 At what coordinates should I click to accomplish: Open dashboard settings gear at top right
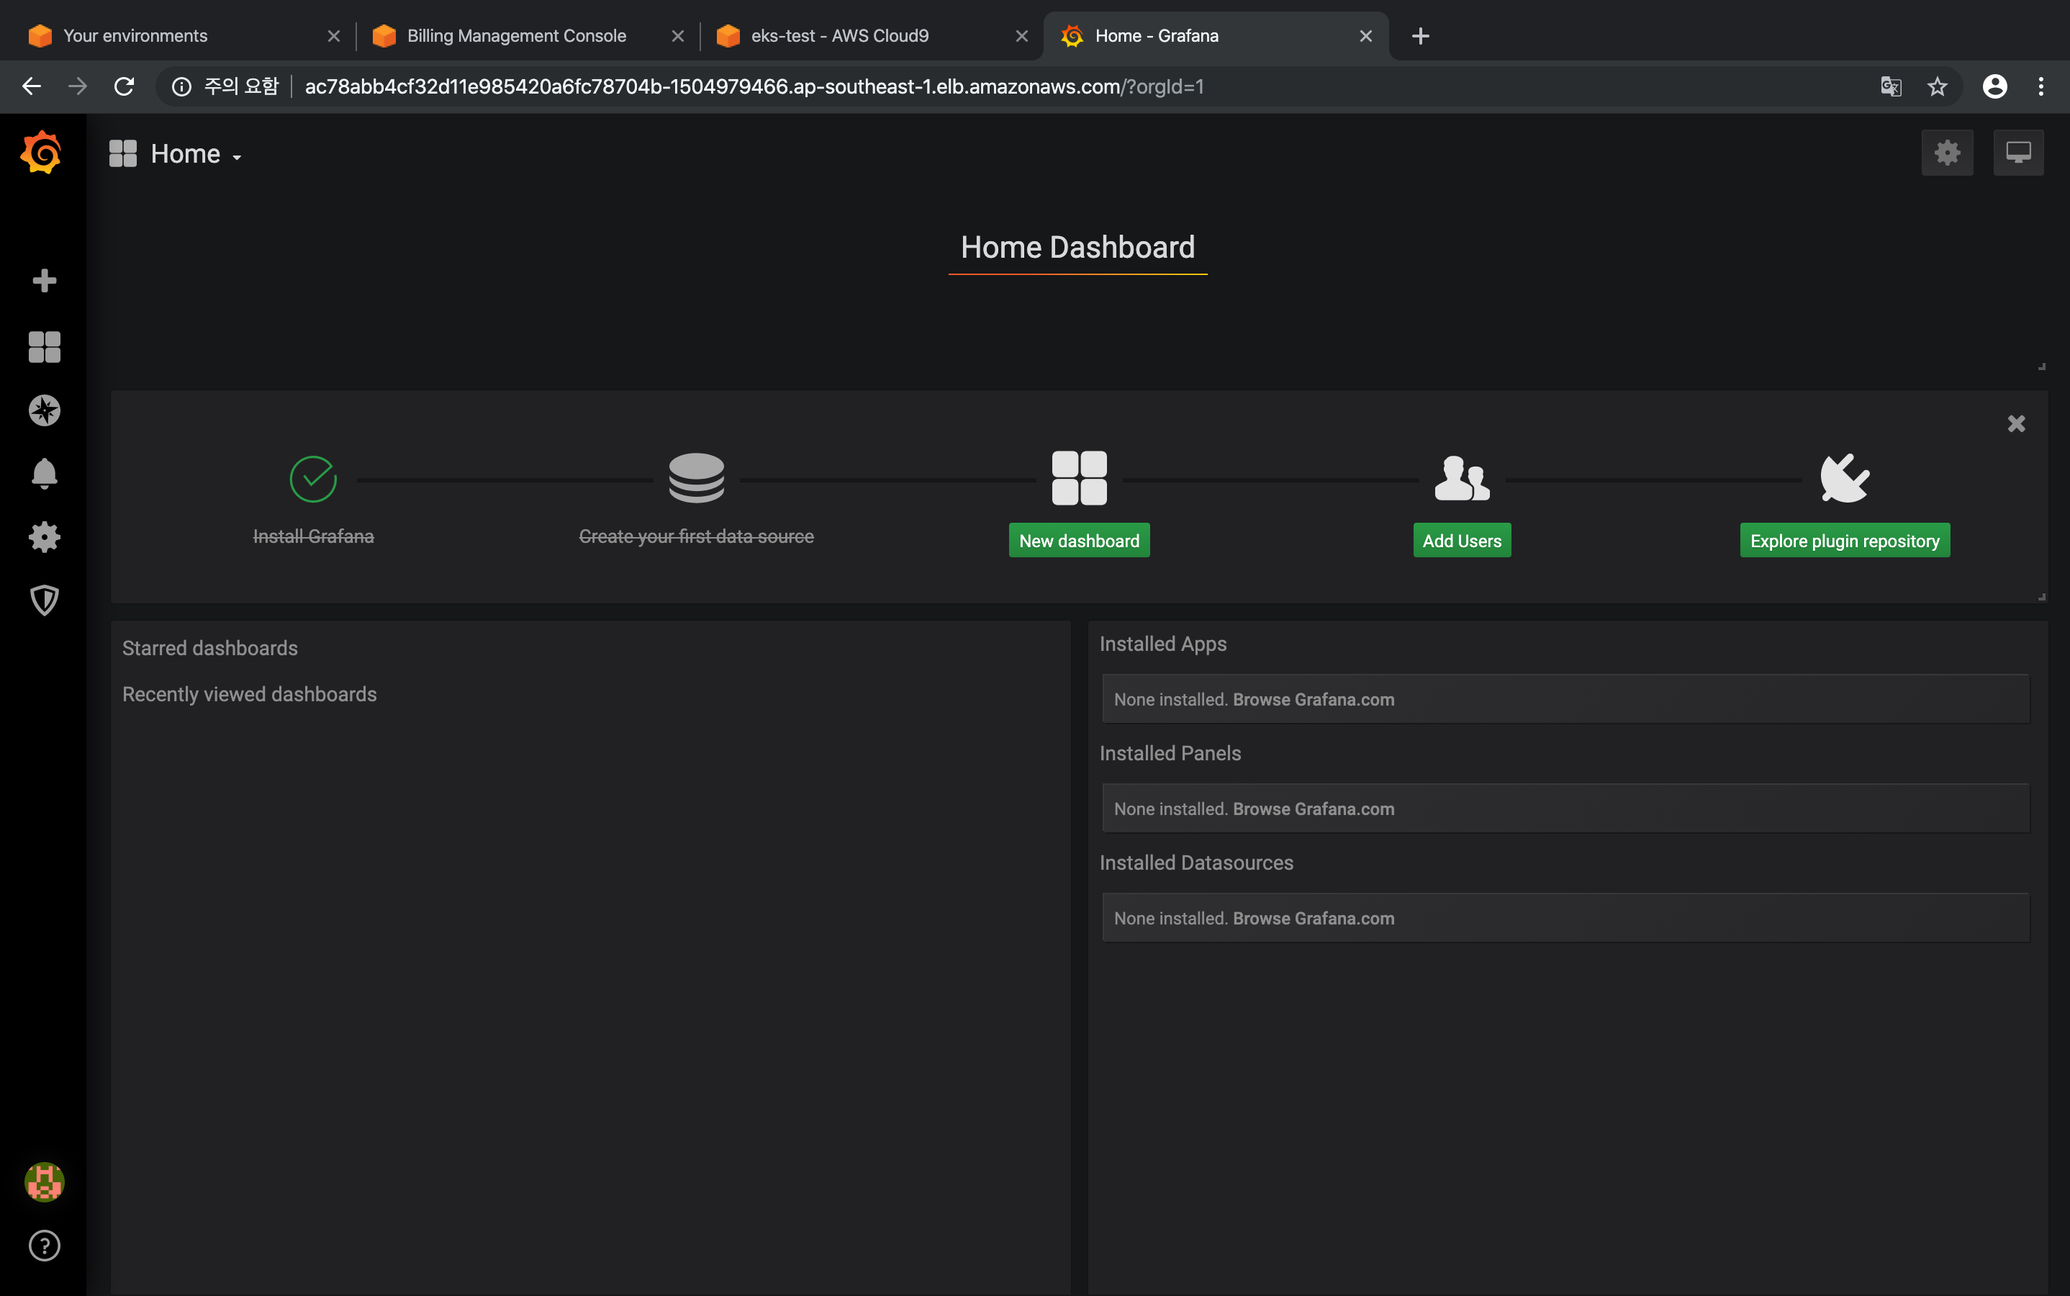[x=1946, y=153]
